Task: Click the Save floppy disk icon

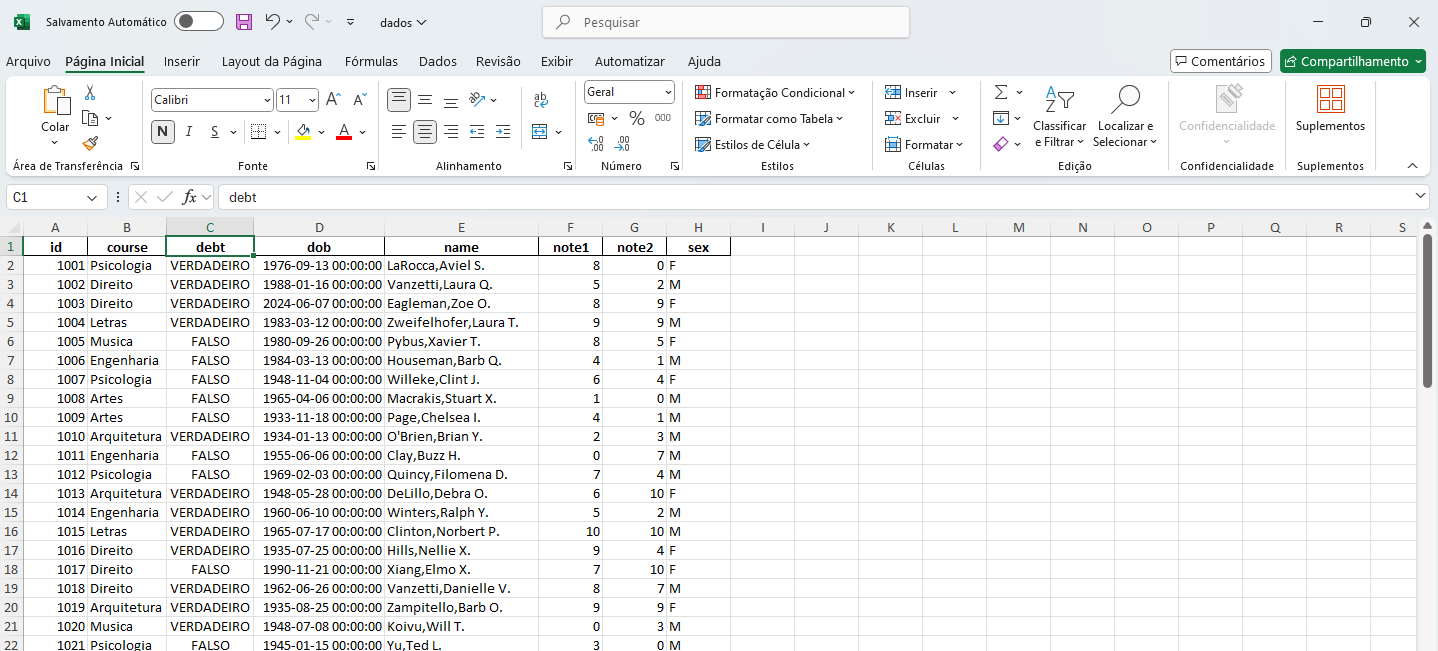Action: (x=244, y=22)
